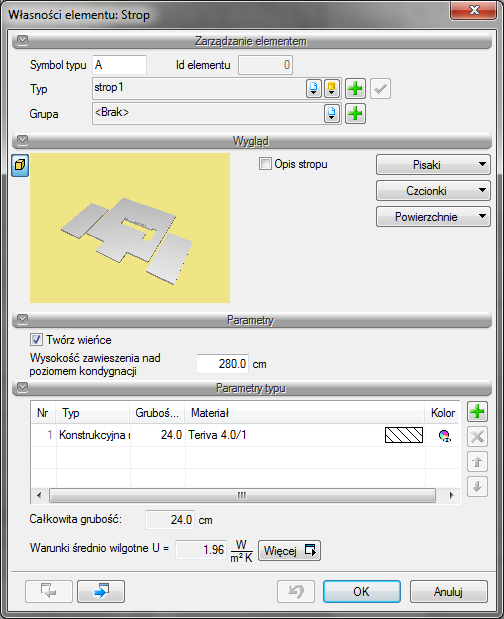Open the type list icon next to strop1
This screenshot has width=504, height=619.
[313, 88]
